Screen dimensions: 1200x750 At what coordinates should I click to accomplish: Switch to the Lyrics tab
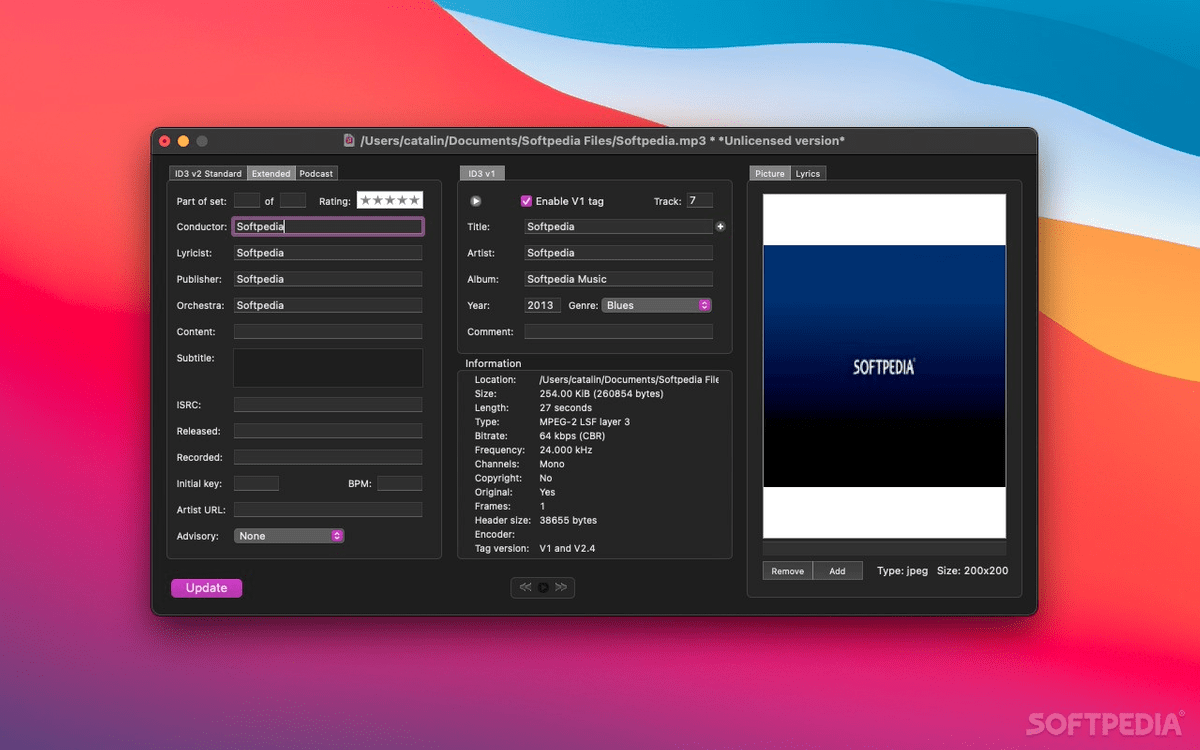807,172
